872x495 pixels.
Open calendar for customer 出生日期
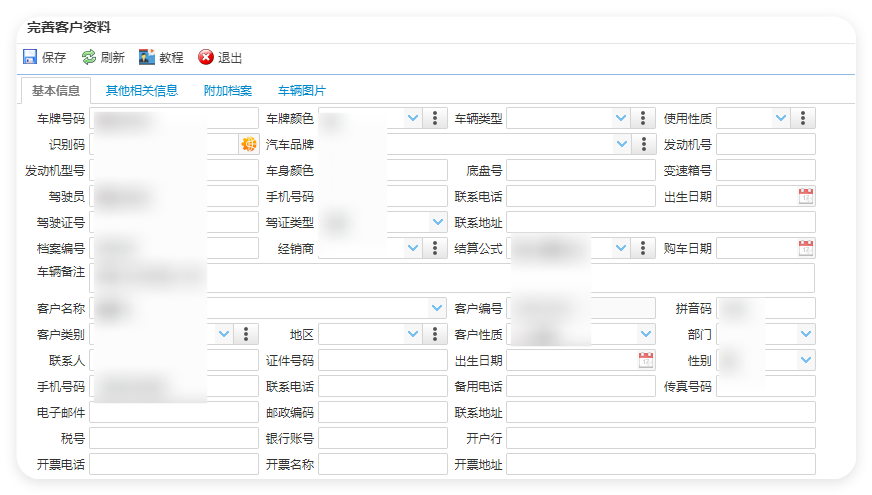tap(646, 360)
